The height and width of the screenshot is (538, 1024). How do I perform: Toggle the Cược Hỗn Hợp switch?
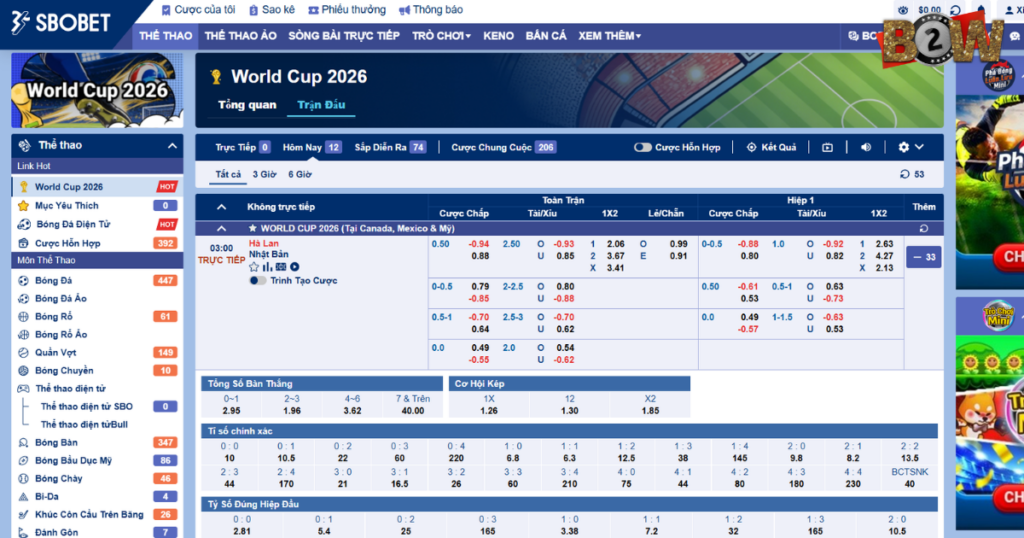tap(643, 148)
